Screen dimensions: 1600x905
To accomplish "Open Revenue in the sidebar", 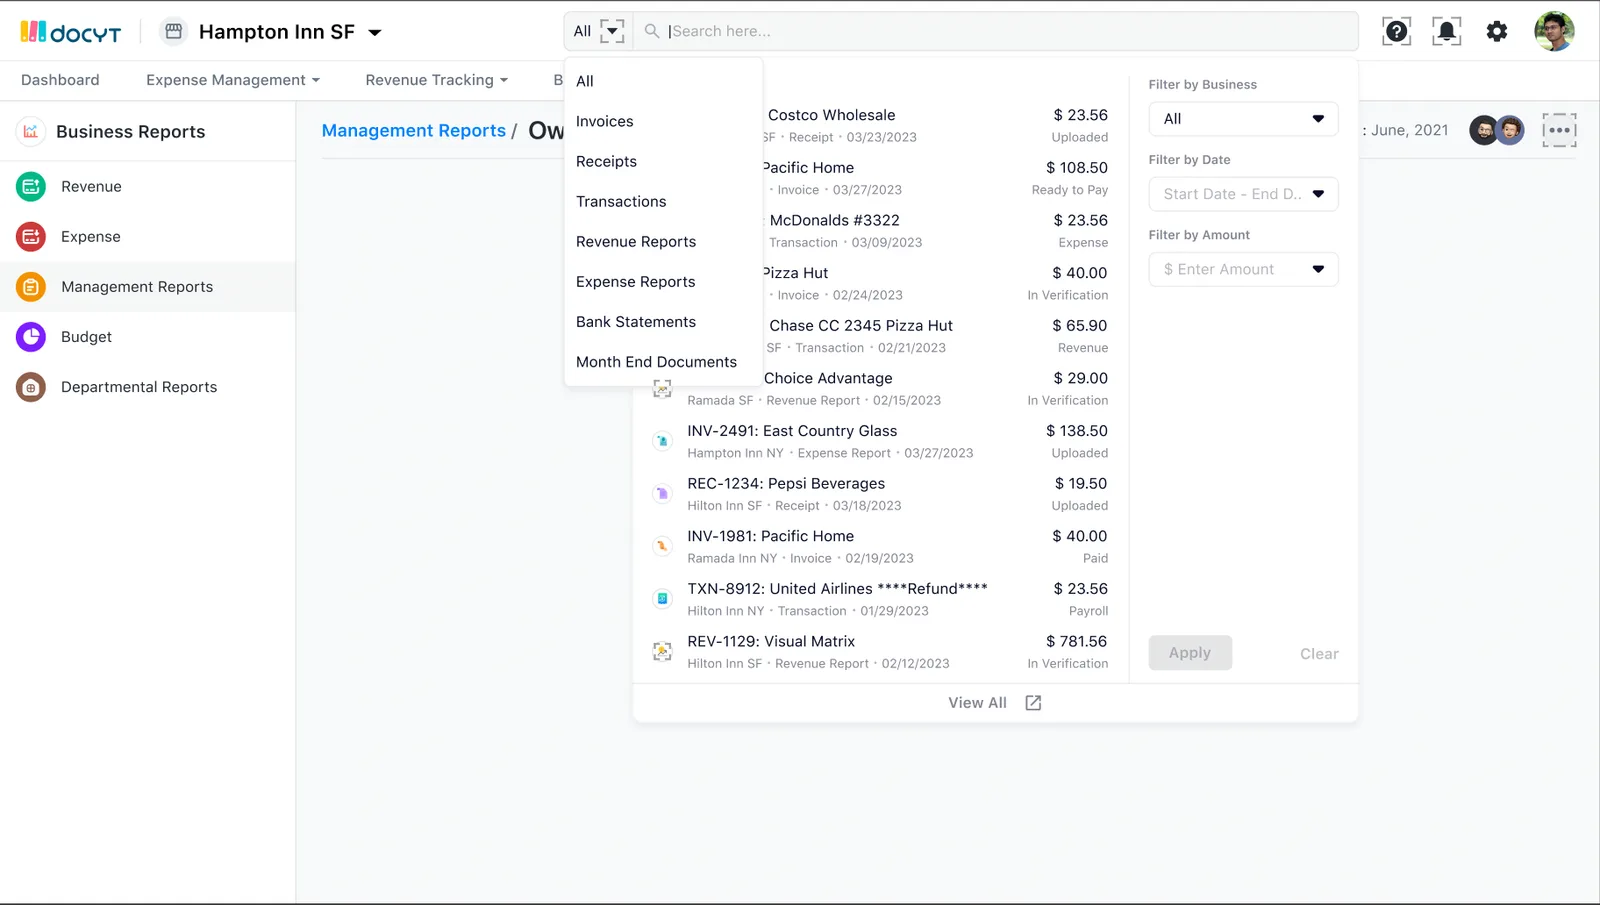I will tap(148, 186).
